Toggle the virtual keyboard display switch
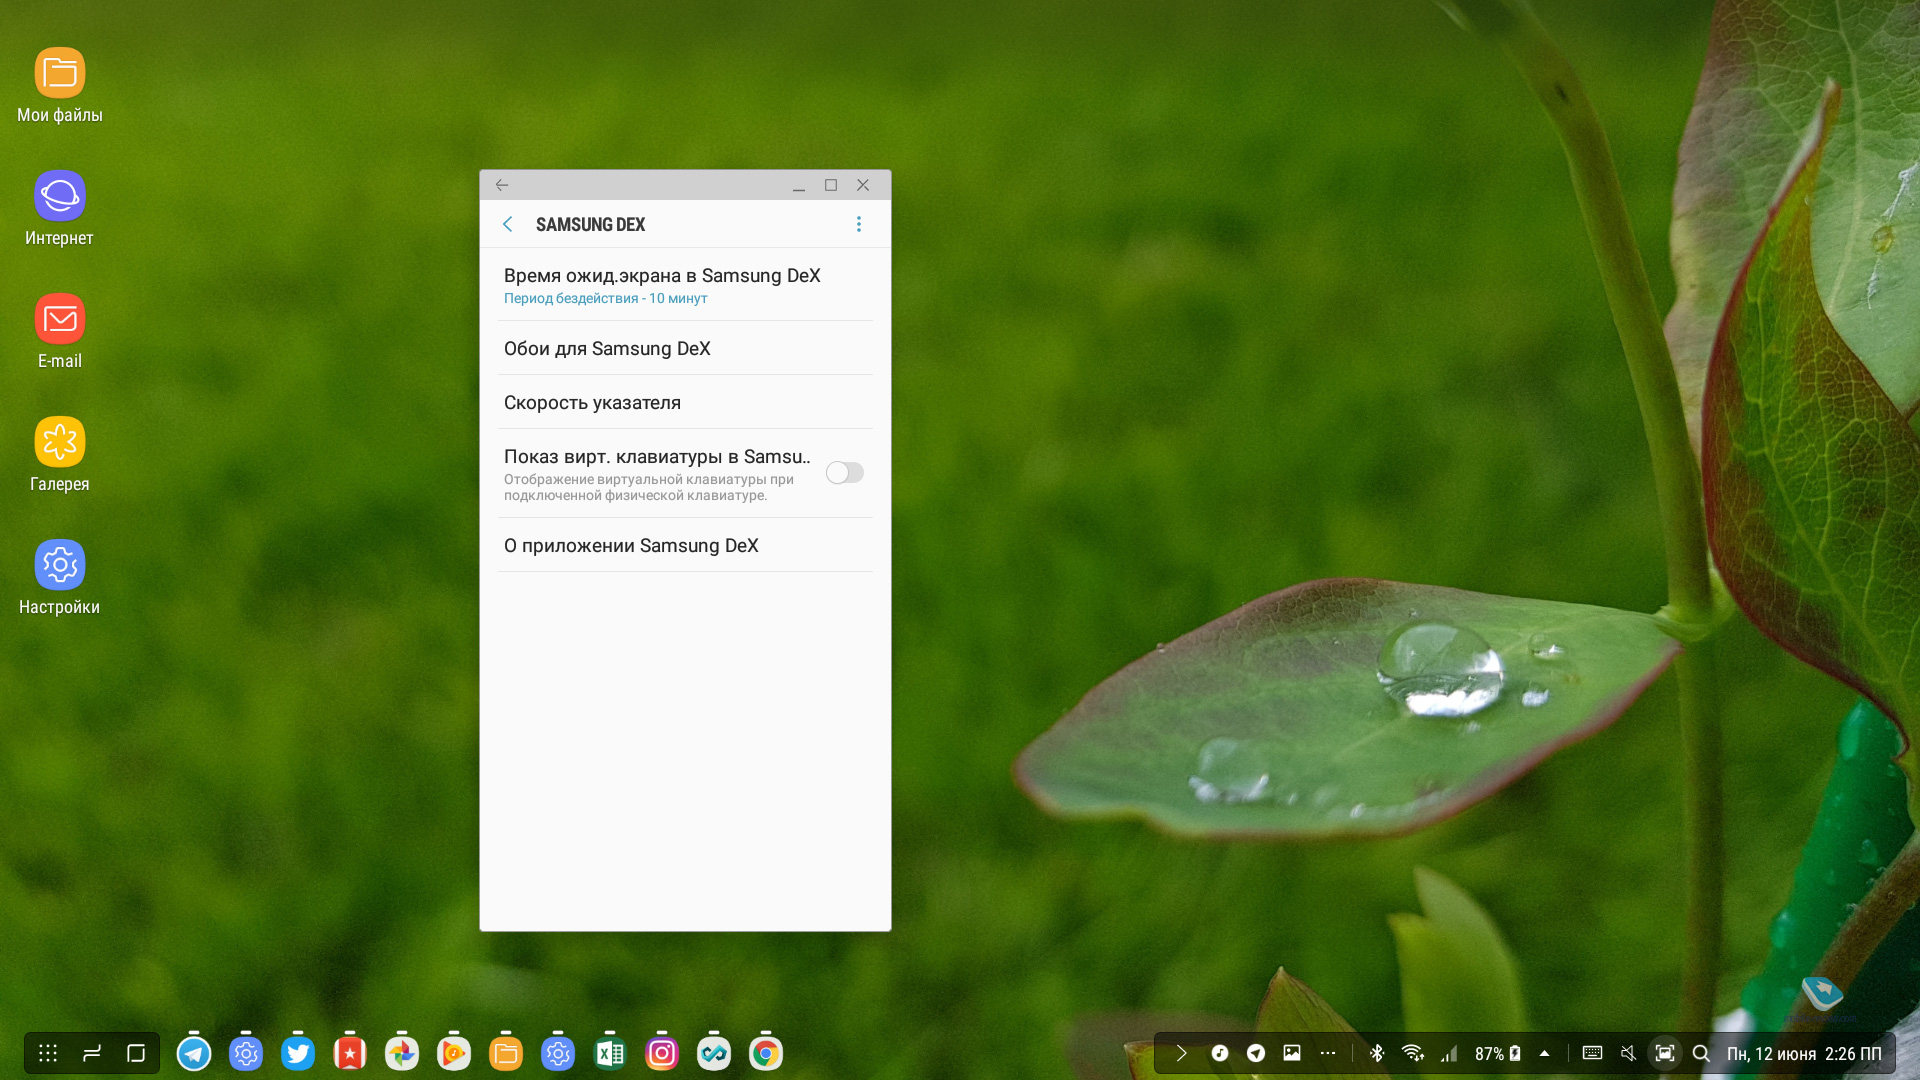This screenshot has height=1080, width=1920. (x=845, y=473)
